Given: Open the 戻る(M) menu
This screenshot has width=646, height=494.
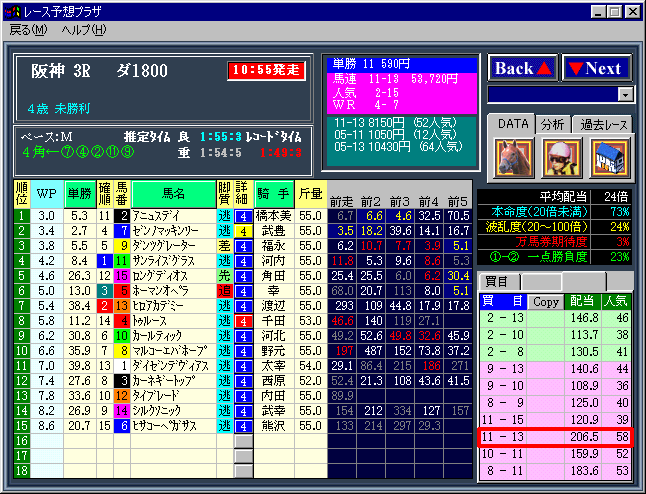Looking at the screenshot, I should (x=28, y=30).
